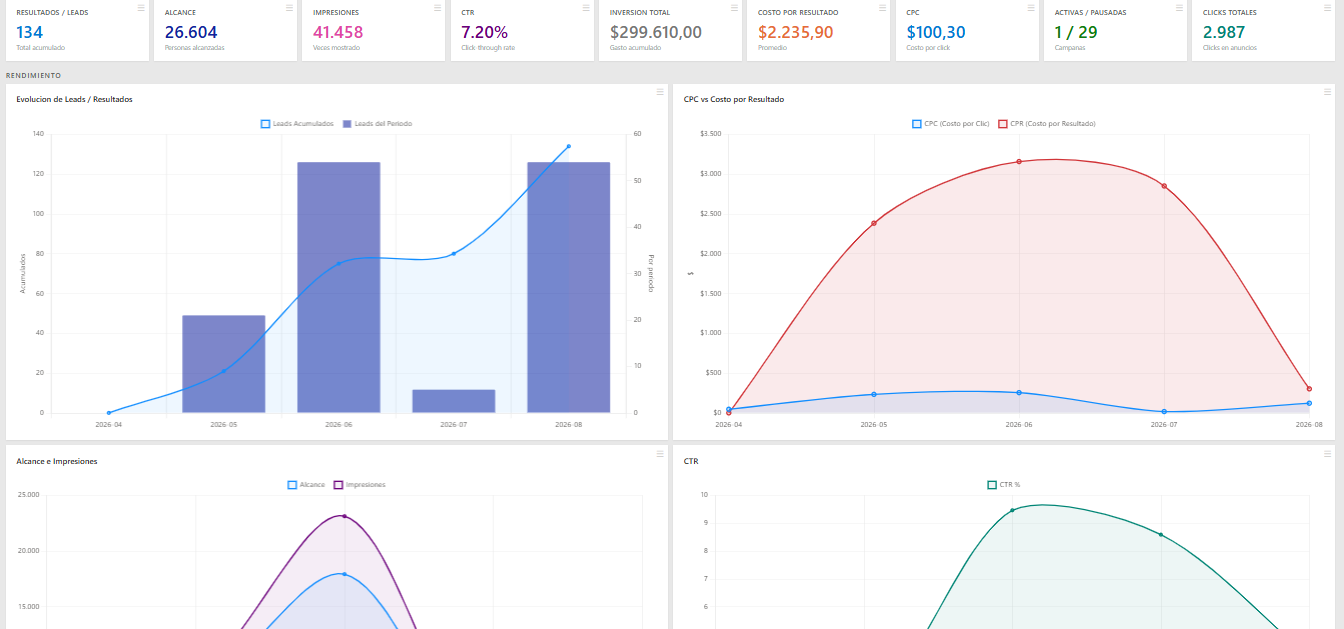
Task: Select the CPC data point at 2026-08
Action: [1309, 403]
